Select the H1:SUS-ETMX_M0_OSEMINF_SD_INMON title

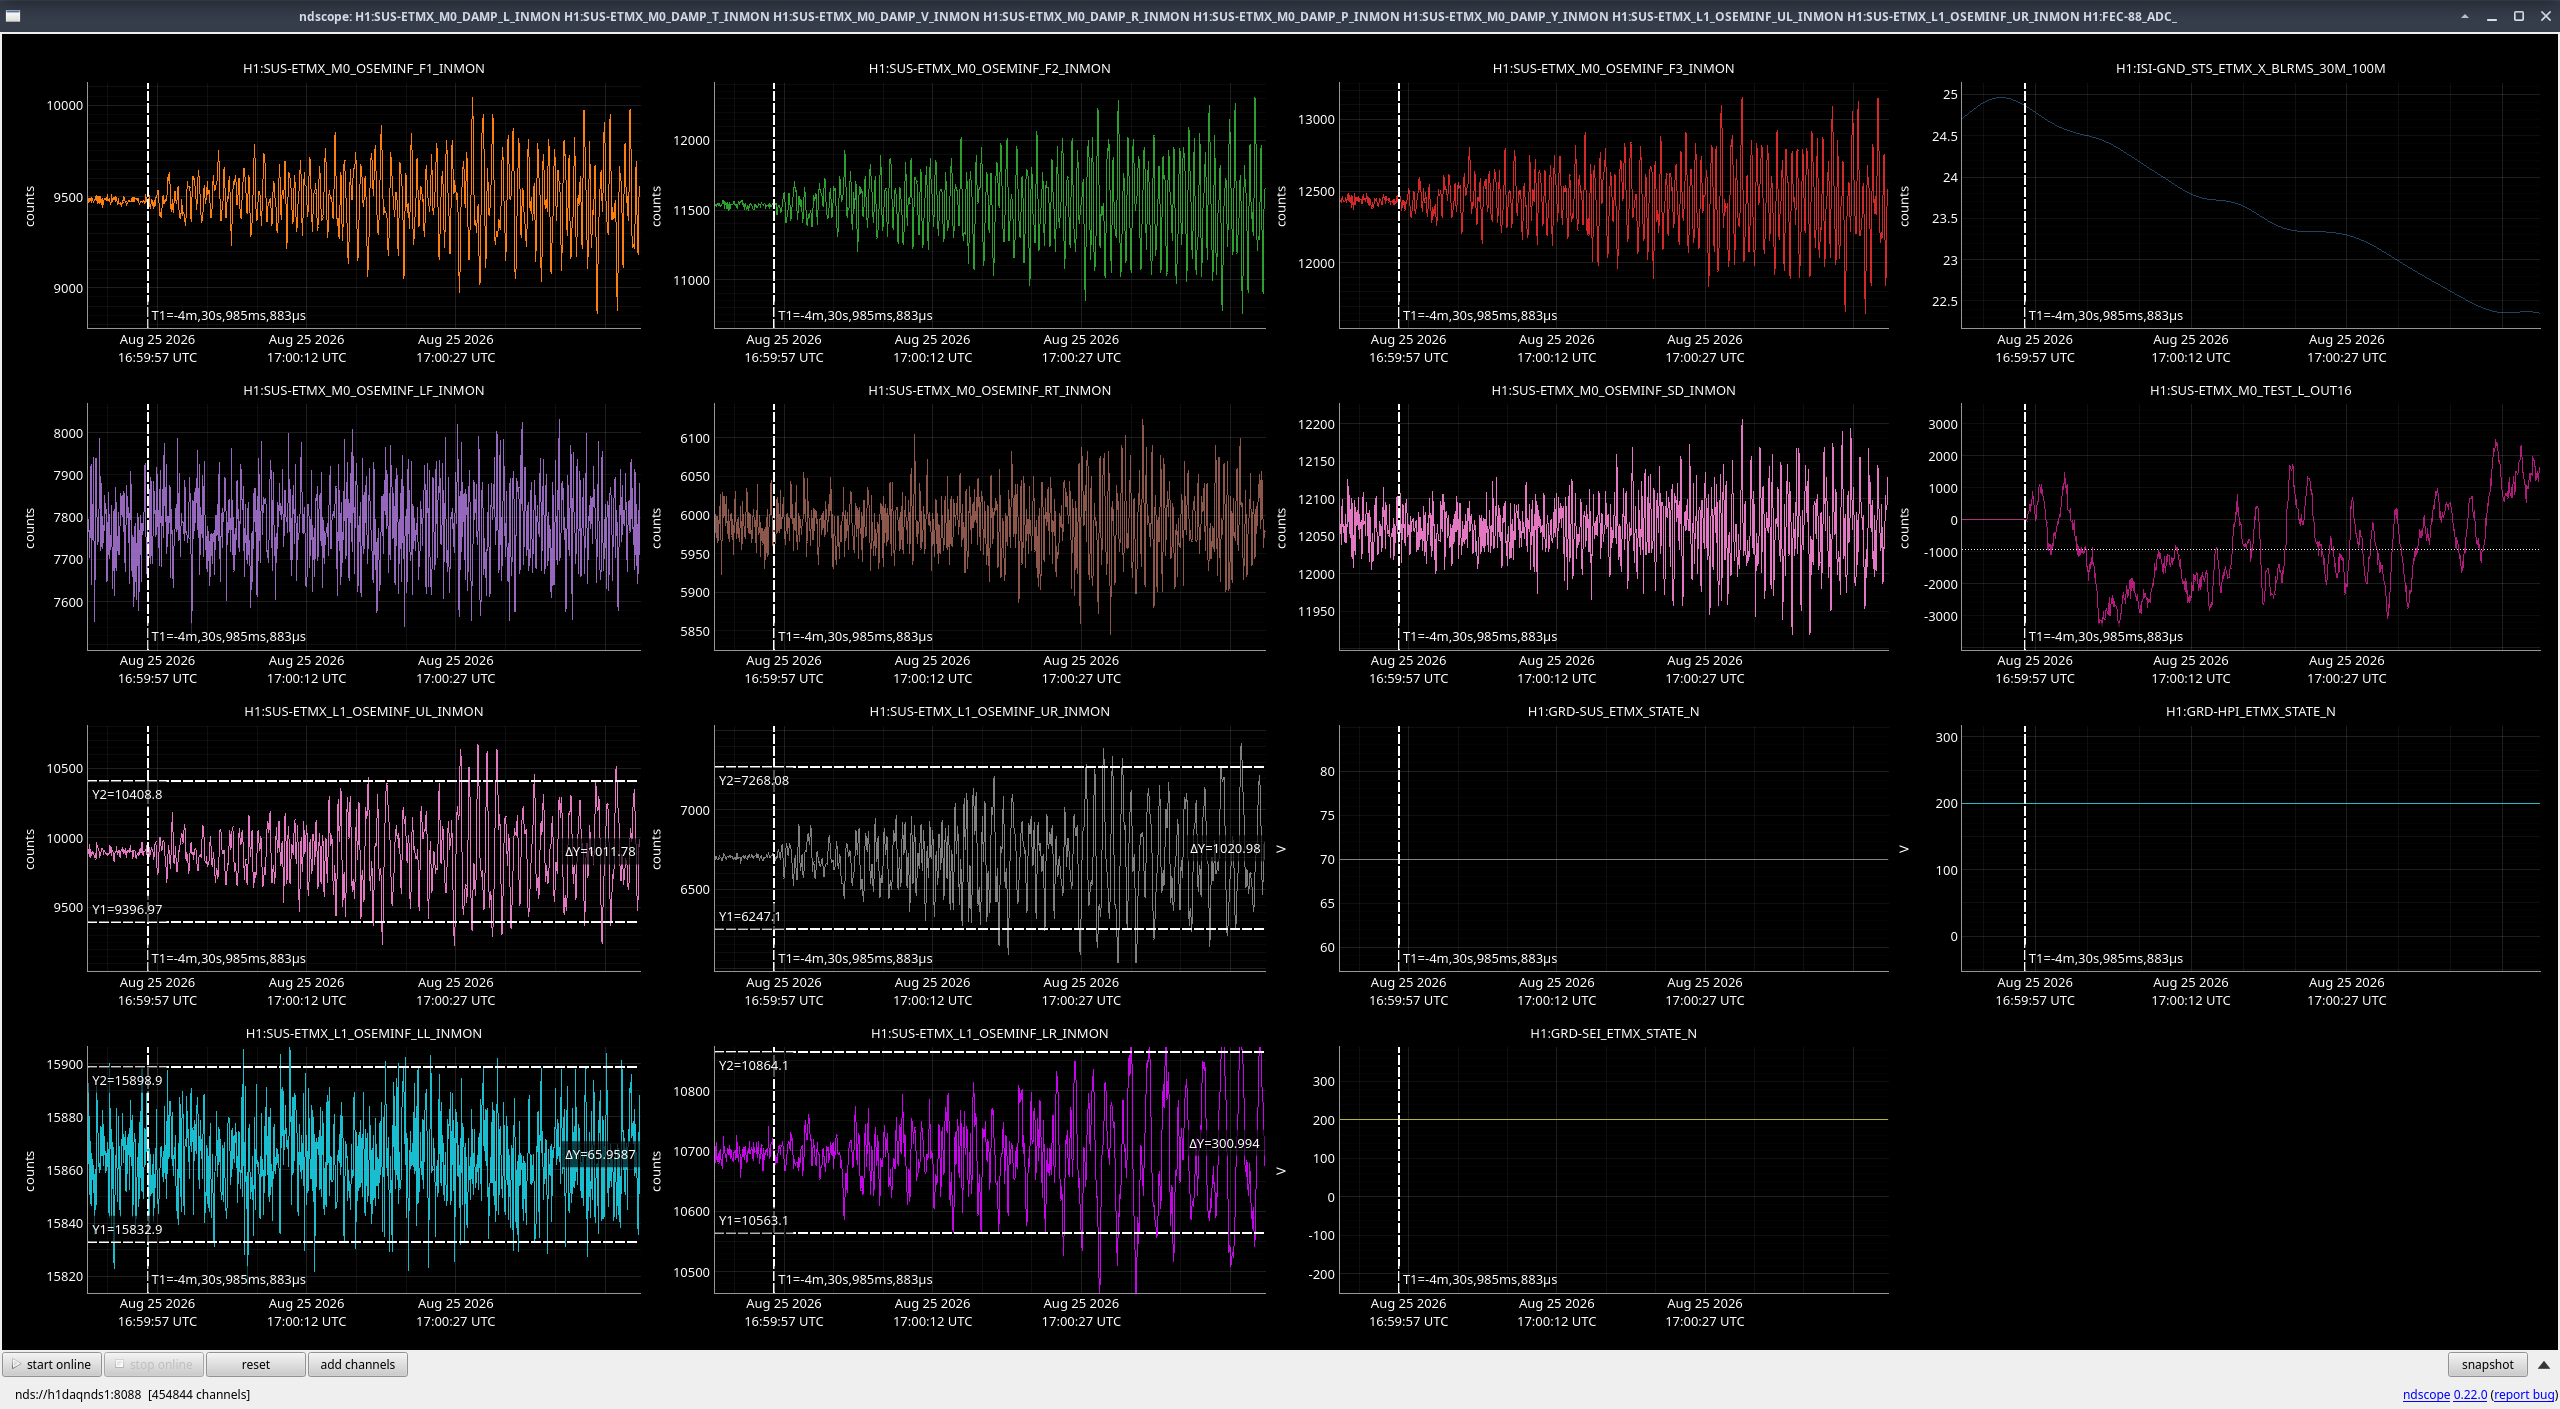(x=1613, y=391)
